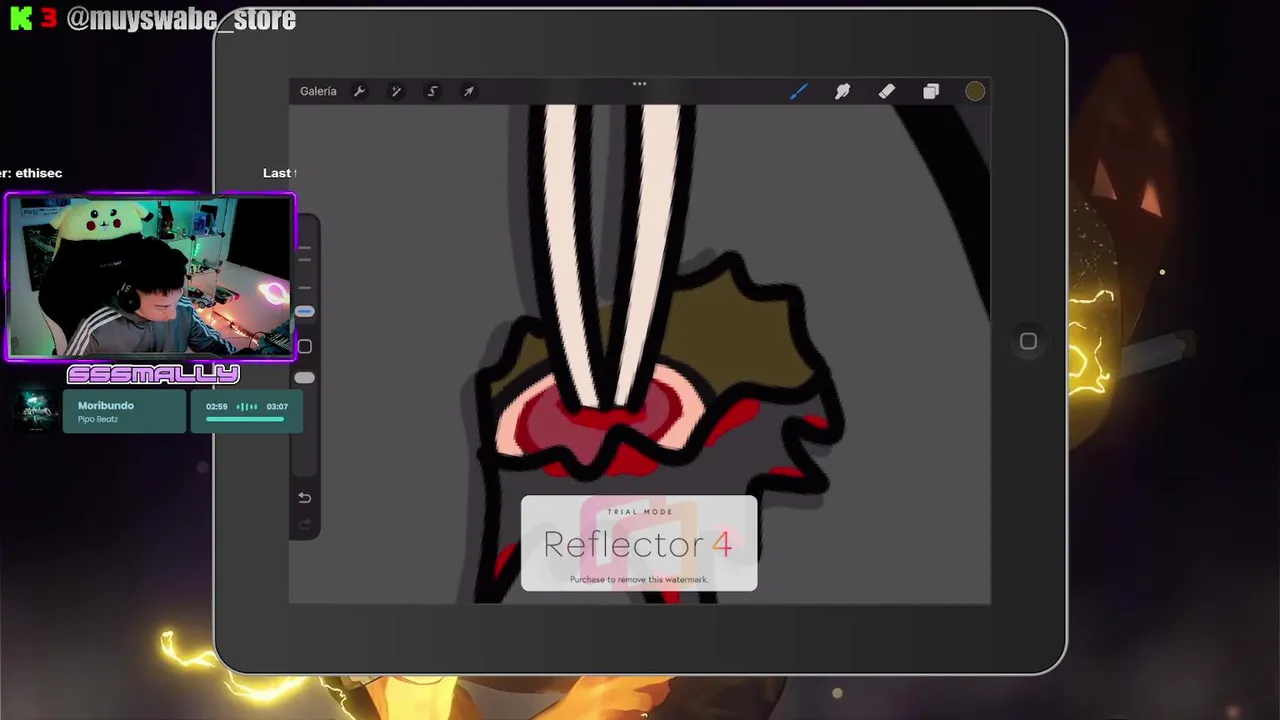Open the Layers panel

click(x=931, y=91)
